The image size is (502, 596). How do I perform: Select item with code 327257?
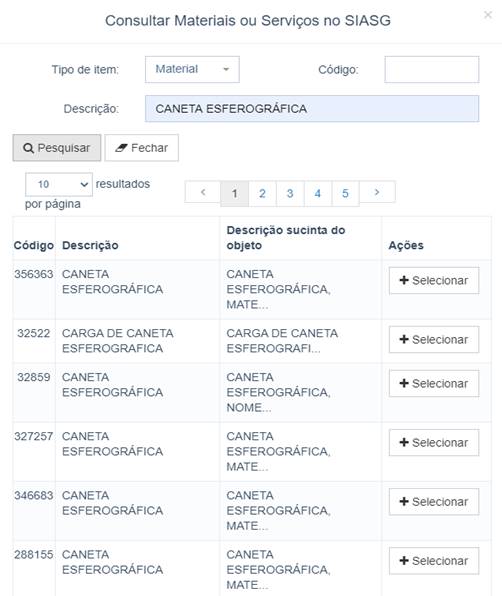[x=434, y=442]
